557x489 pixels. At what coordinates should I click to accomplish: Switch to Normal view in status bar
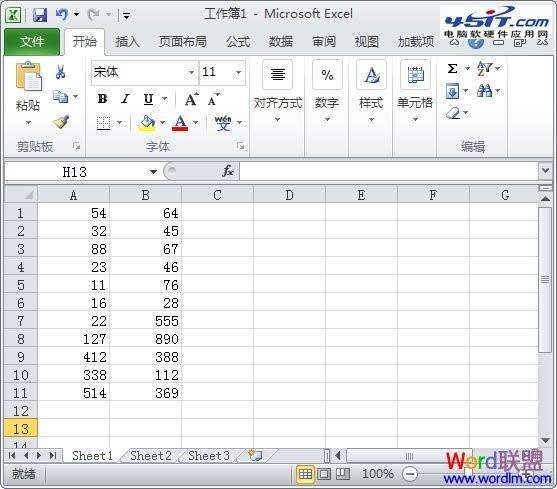pyautogui.click(x=305, y=474)
